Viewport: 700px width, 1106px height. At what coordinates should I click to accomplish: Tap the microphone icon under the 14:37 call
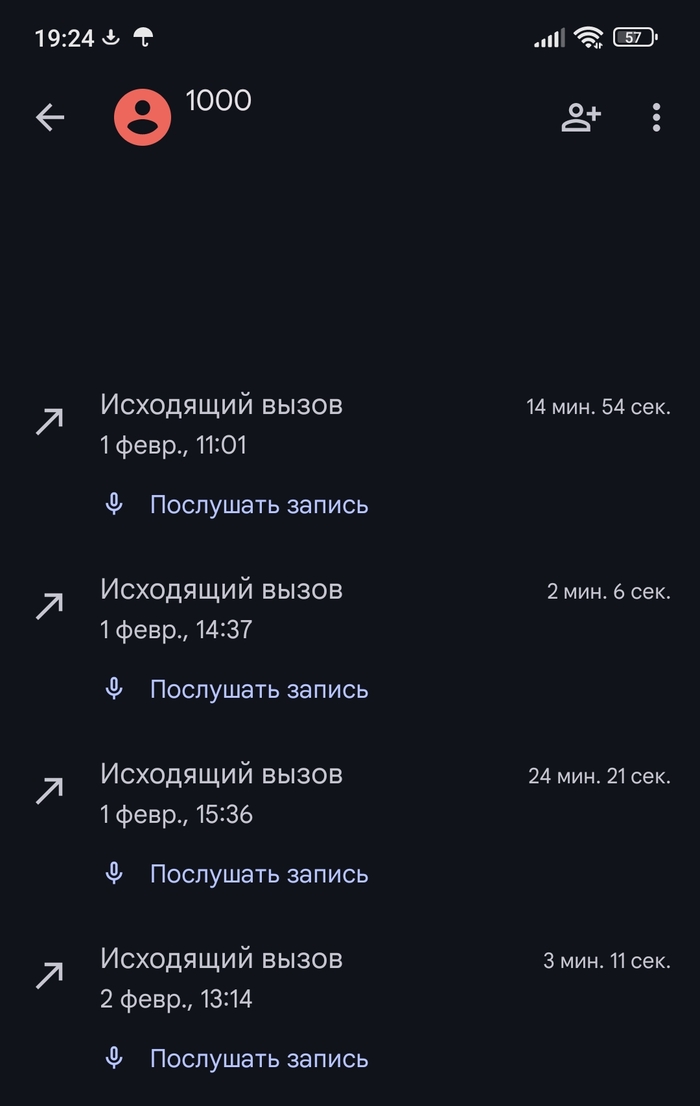click(x=114, y=689)
